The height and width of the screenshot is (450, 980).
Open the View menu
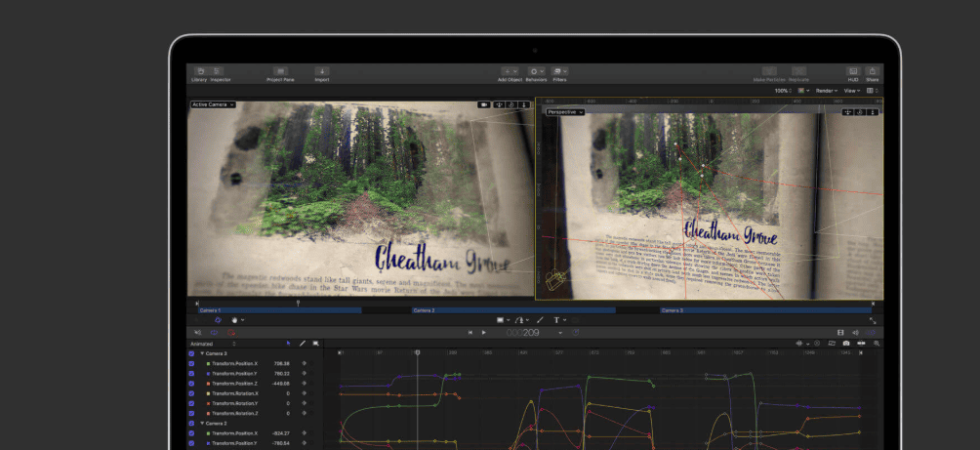852,91
